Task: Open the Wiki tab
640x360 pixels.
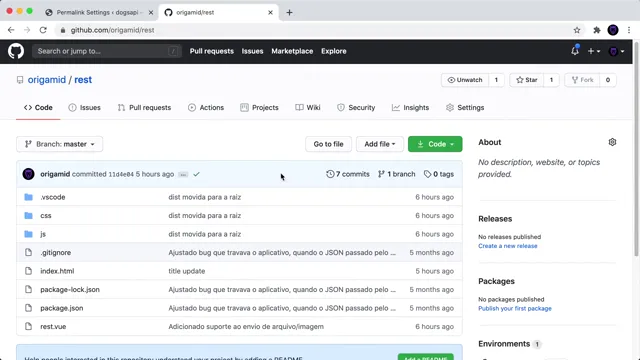Action: pos(308,108)
